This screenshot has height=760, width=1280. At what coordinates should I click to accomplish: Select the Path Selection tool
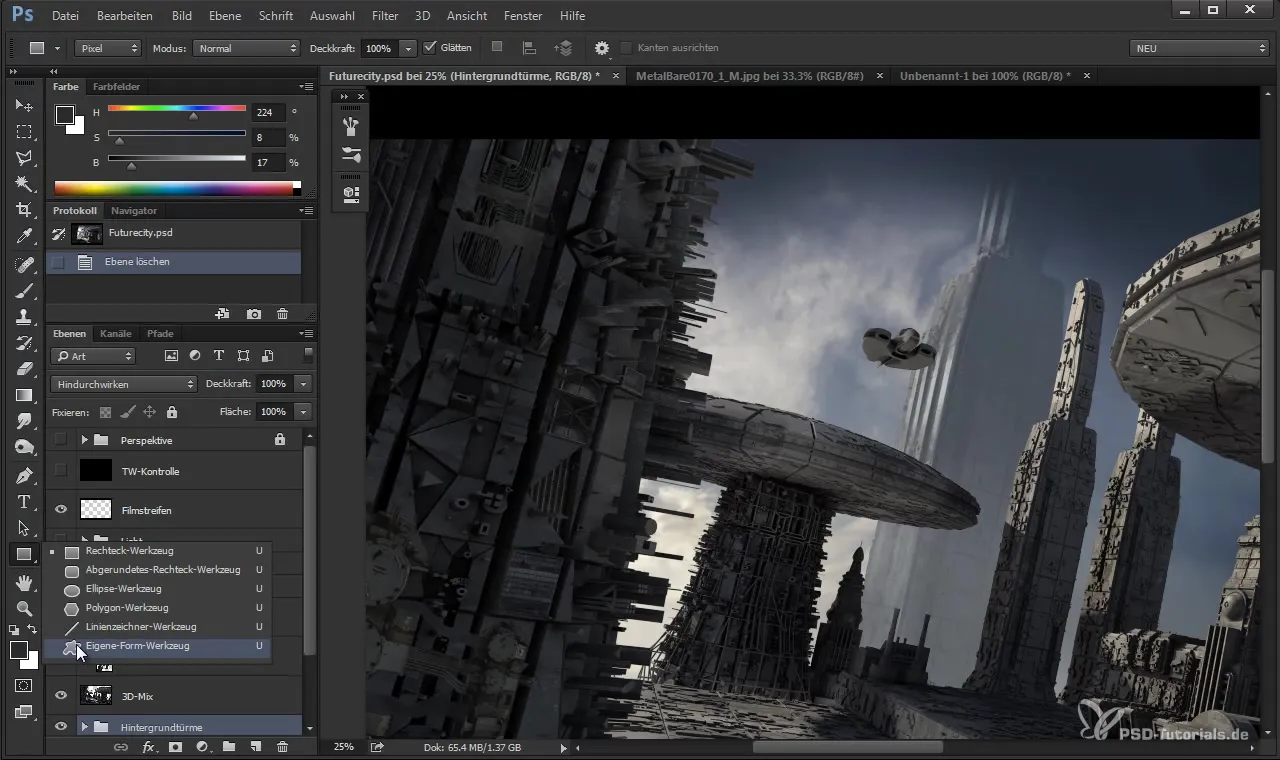click(24, 528)
